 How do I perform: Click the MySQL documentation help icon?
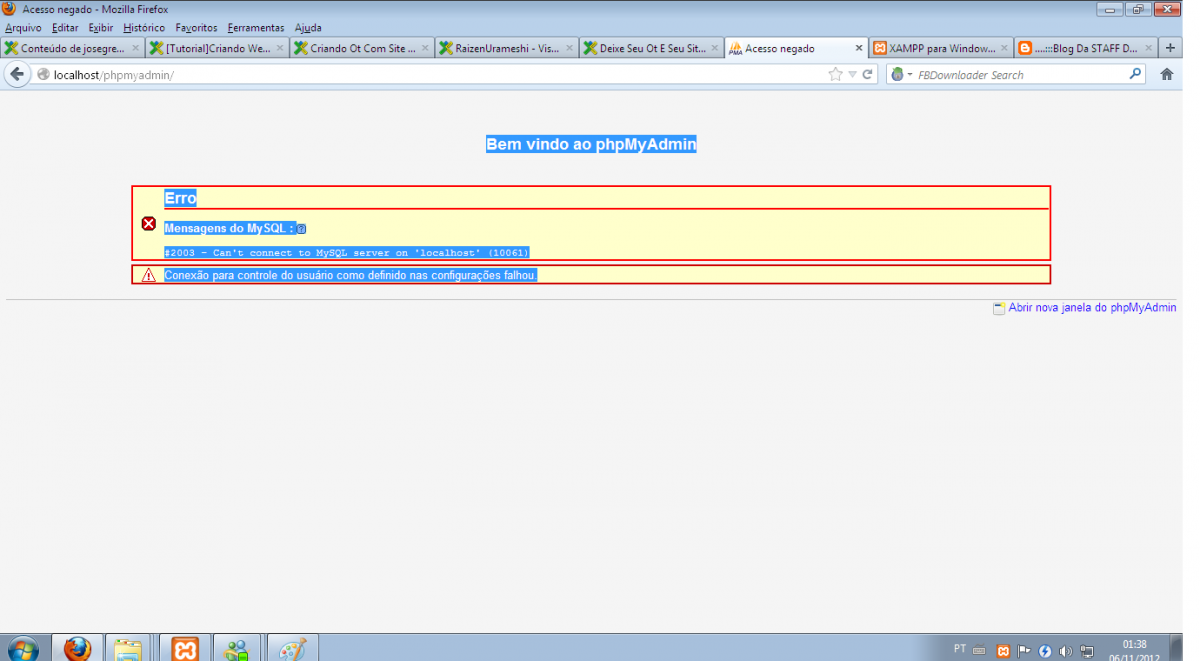pos(301,229)
